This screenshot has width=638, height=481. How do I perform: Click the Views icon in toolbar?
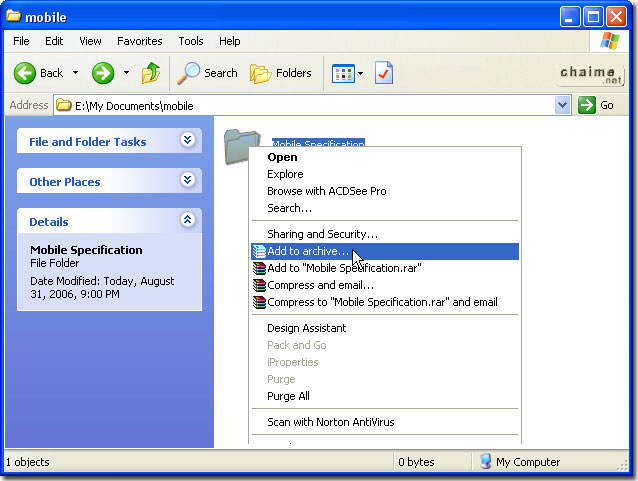[x=342, y=73]
